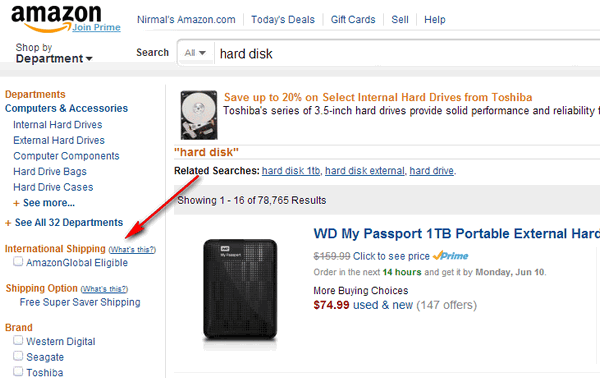Open the Prime logo beside price
This screenshot has height=378, width=600.
click(x=451, y=256)
